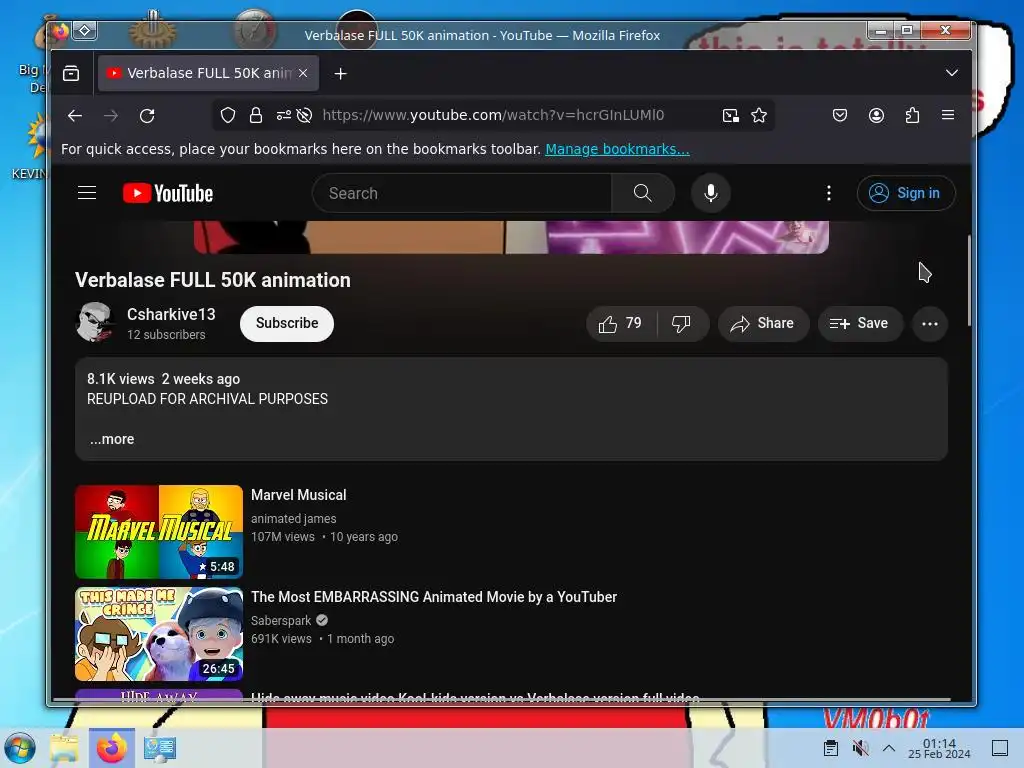1024x768 pixels.
Task: Open the tracking protection shield icon
Action: (227, 116)
